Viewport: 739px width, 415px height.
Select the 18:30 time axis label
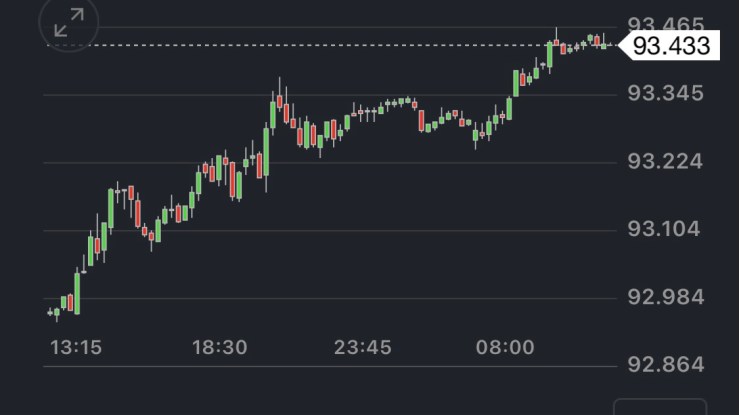(x=219, y=347)
